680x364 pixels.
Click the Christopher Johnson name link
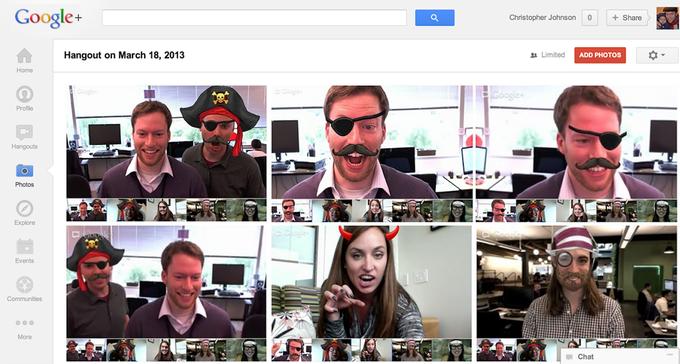tap(542, 18)
